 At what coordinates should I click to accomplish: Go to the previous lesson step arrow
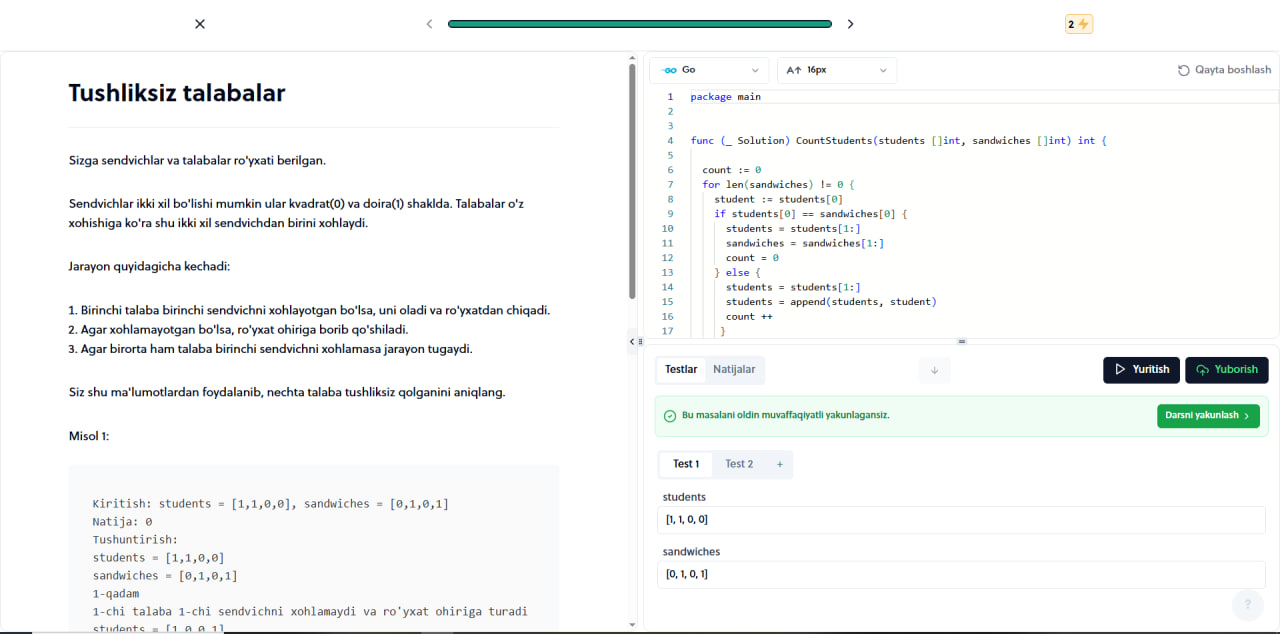pos(429,24)
